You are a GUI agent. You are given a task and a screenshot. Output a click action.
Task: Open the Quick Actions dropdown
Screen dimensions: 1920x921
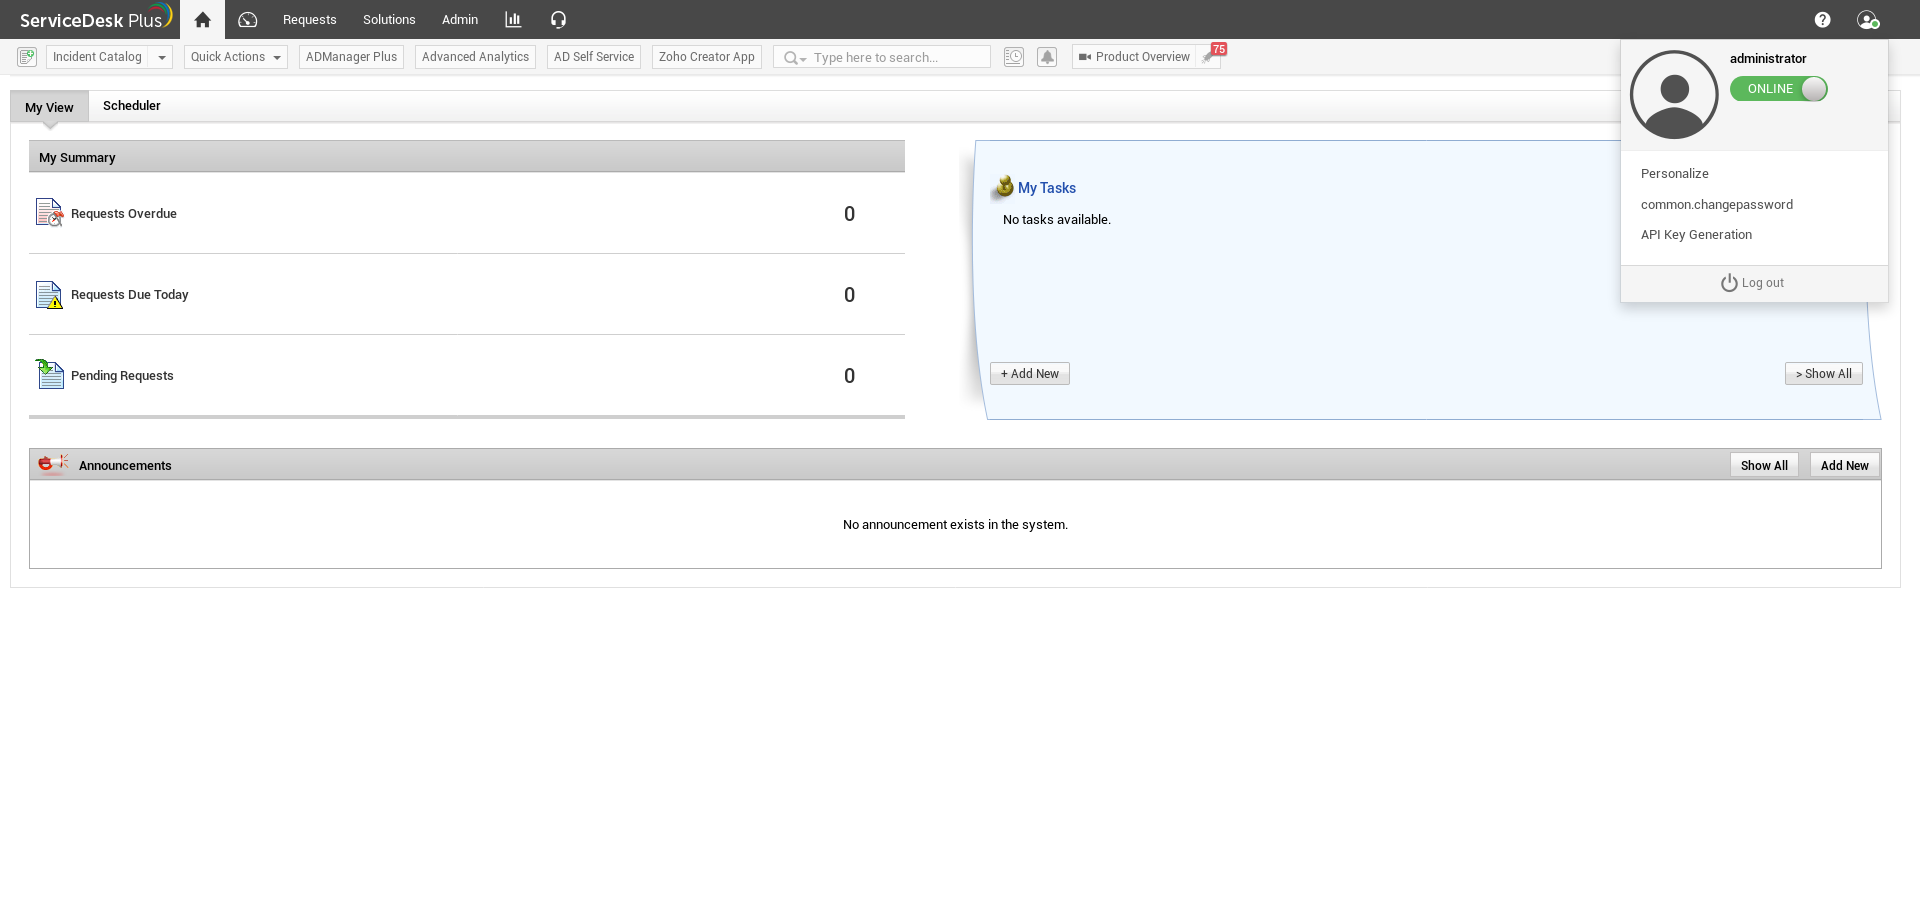point(236,57)
